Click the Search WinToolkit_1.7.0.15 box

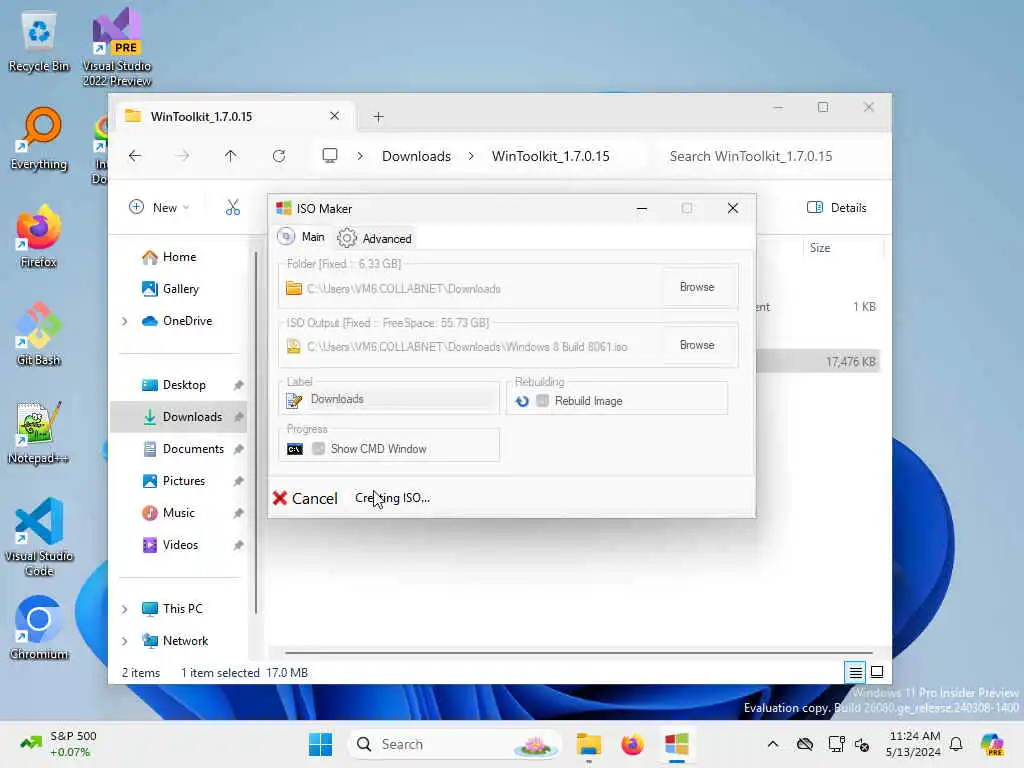[768, 156]
